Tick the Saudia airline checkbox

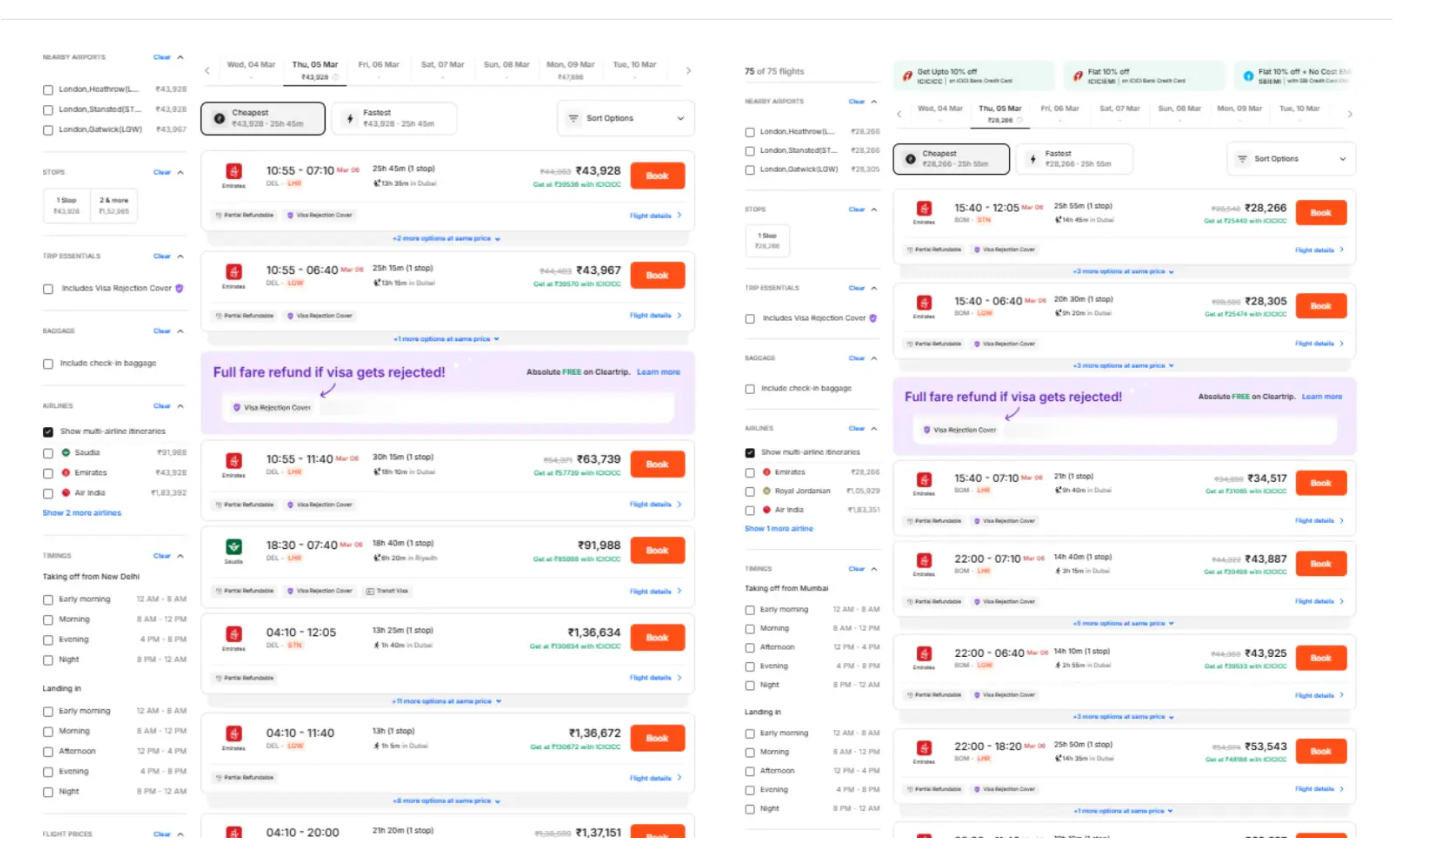tap(48, 453)
